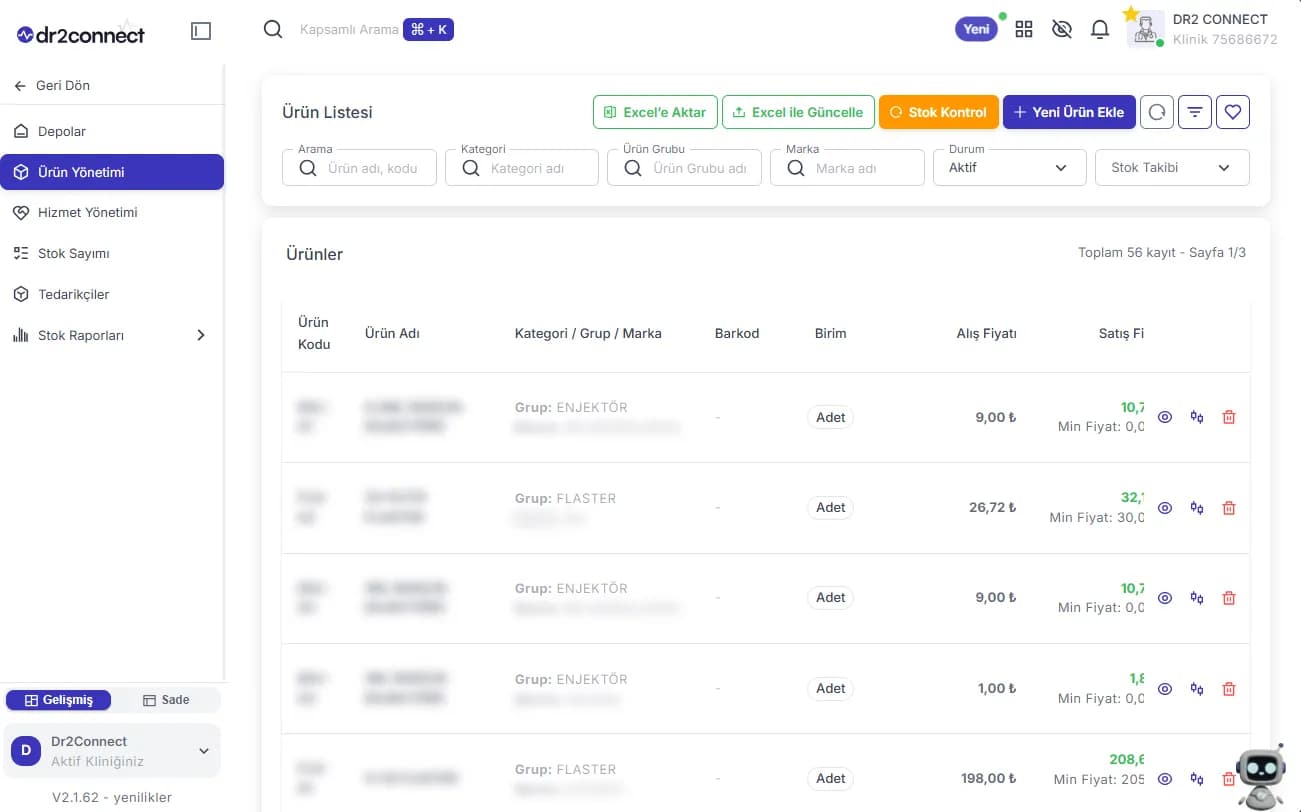This screenshot has height=812, width=1301.
Task: Click the orange Stok Kontrol button
Action: 938,112
